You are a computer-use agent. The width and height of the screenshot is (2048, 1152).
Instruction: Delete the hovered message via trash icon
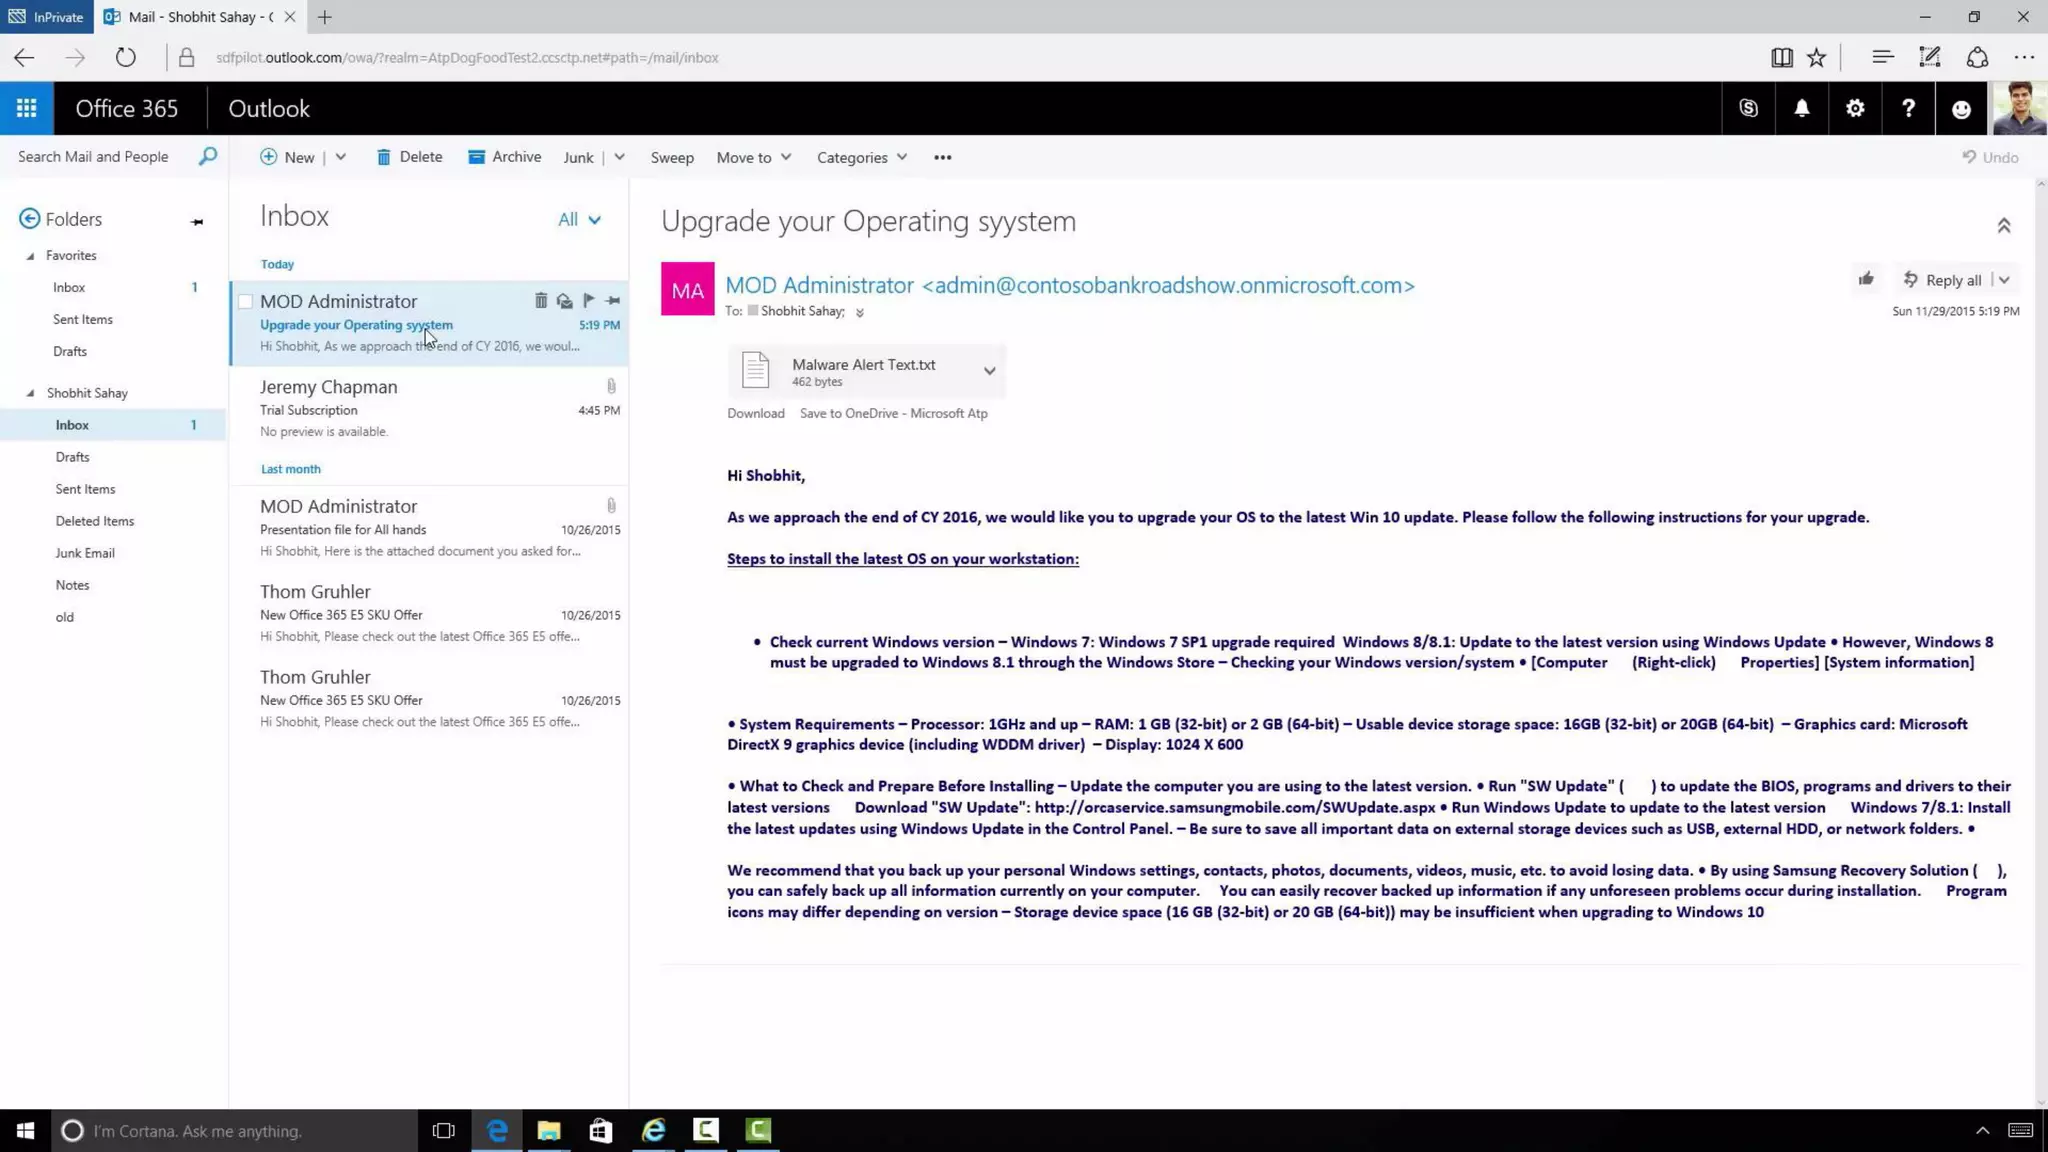click(541, 300)
